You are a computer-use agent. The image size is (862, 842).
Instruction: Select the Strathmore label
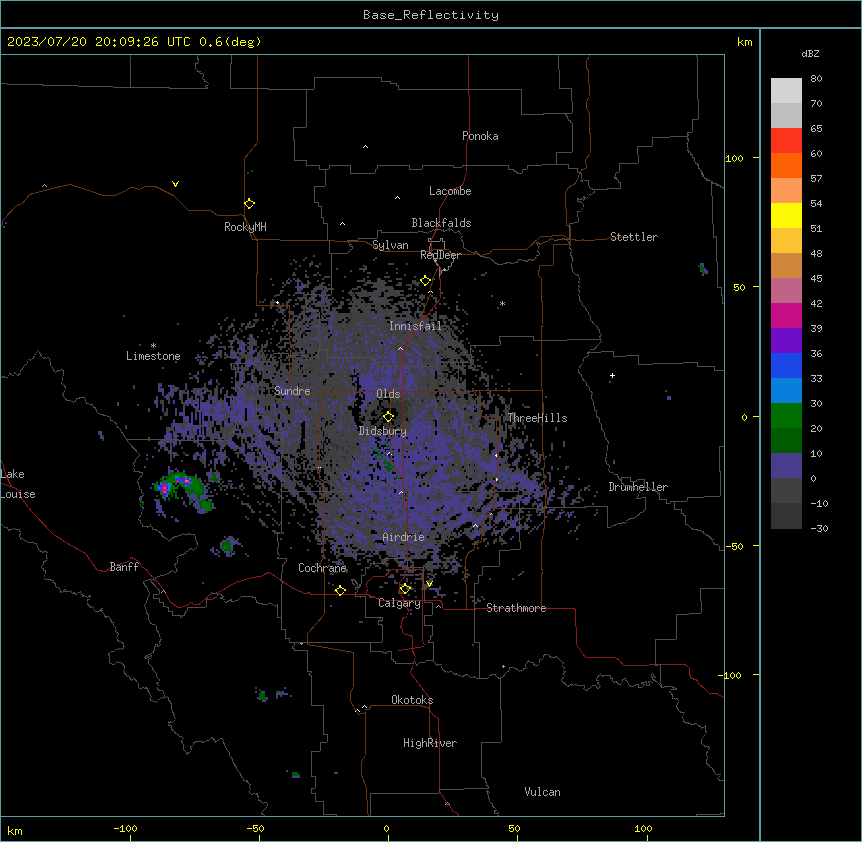point(516,608)
